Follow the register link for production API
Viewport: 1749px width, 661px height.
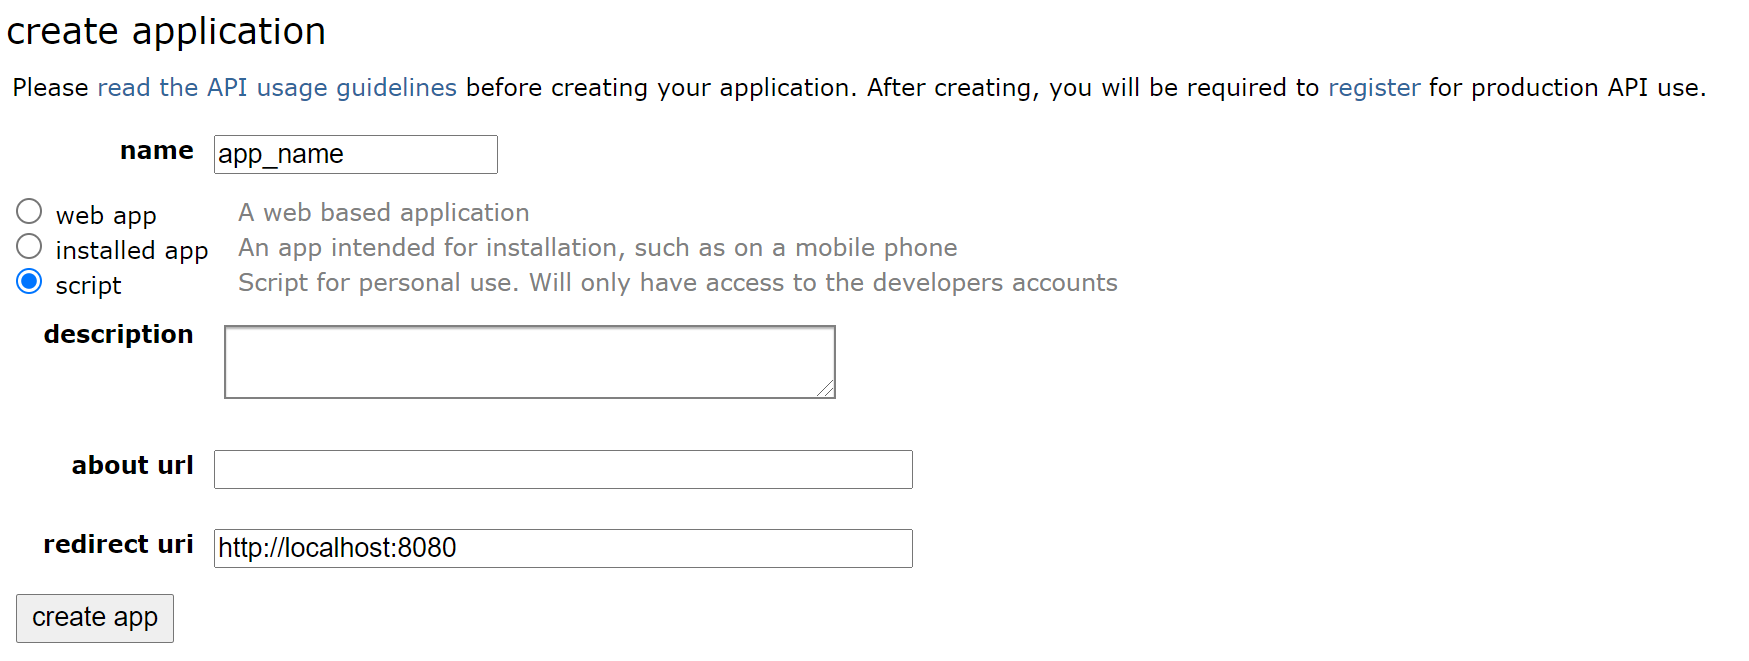pyautogui.click(x=1373, y=88)
